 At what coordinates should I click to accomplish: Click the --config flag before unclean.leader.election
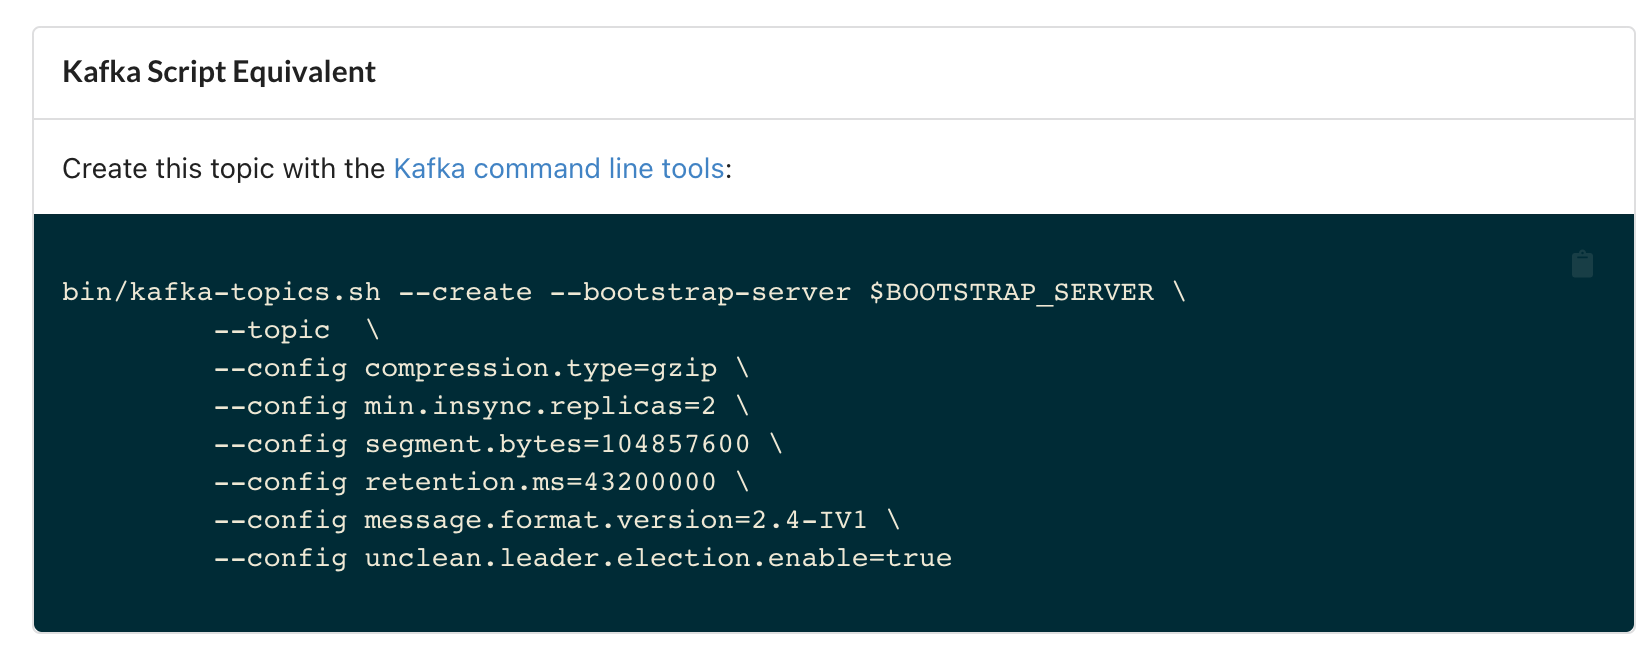pos(280,558)
